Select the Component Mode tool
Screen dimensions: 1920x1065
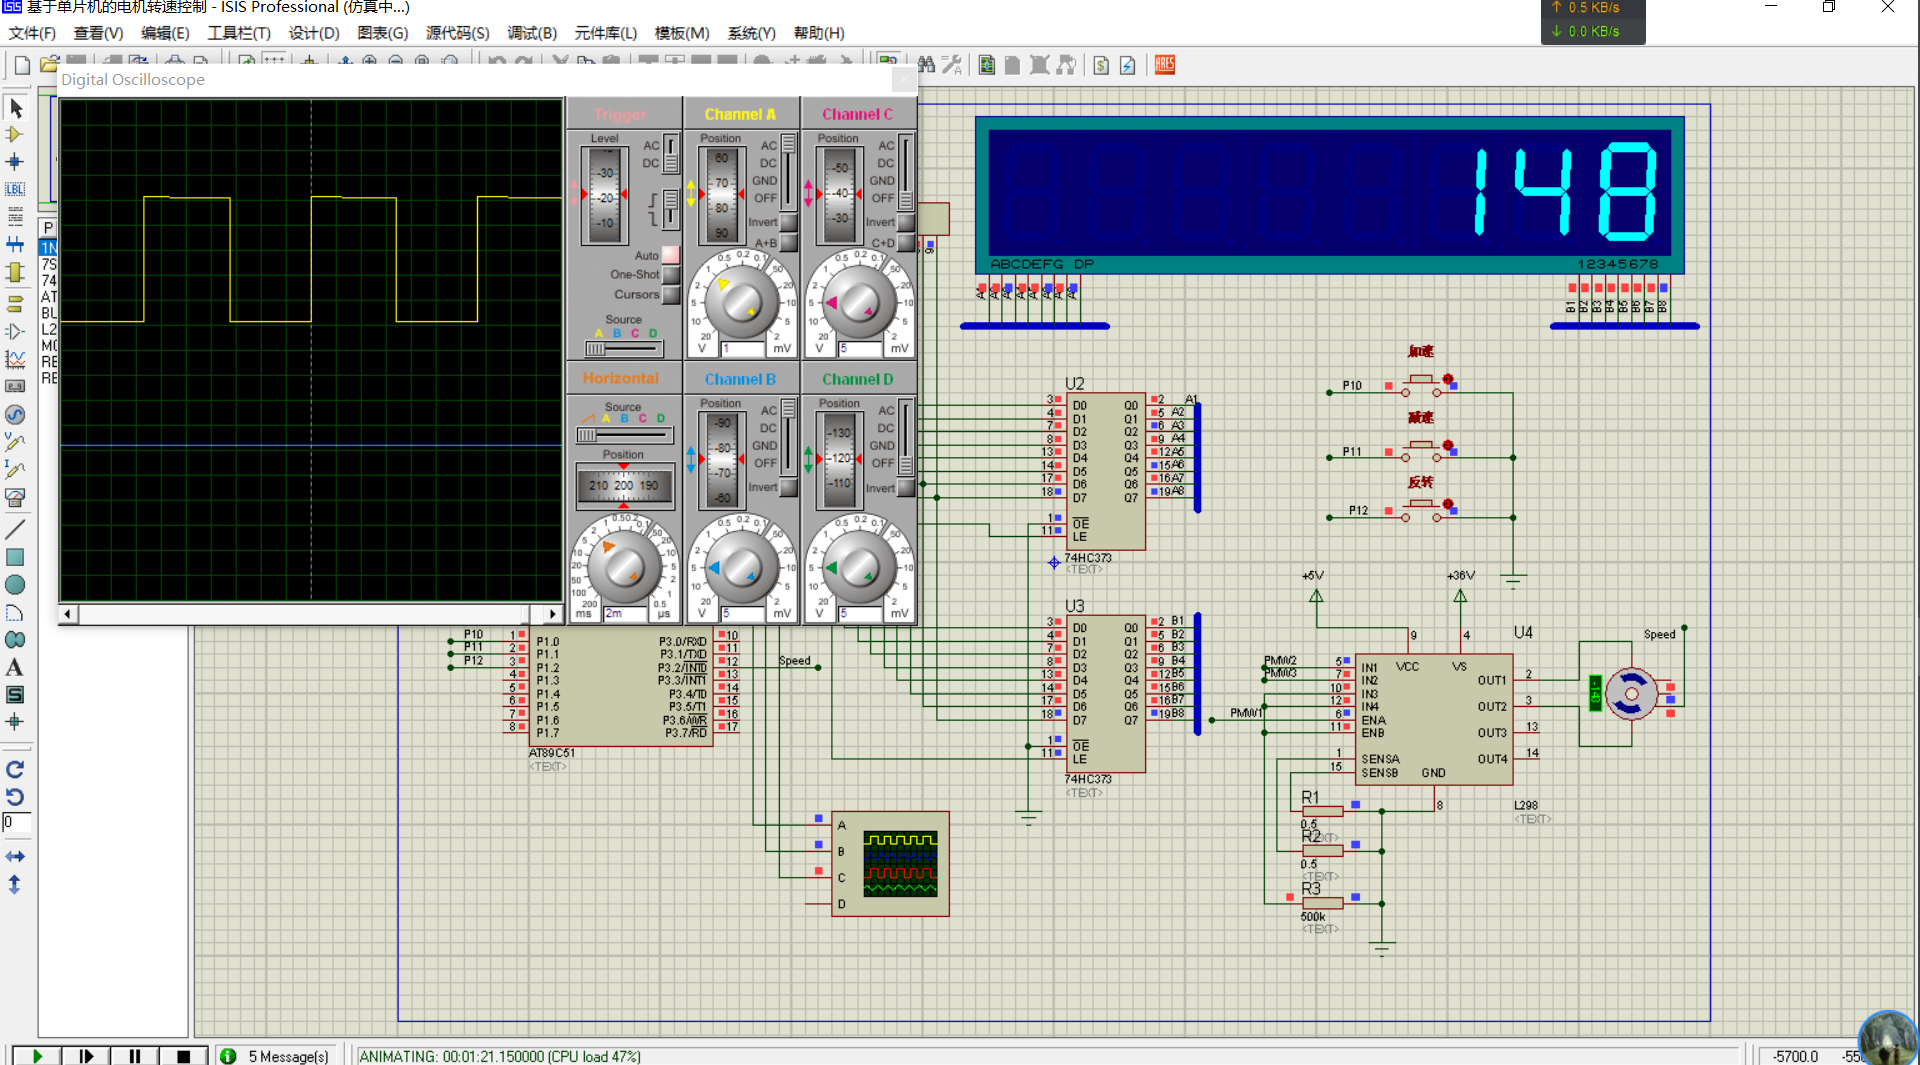click(x=15, y=134)
